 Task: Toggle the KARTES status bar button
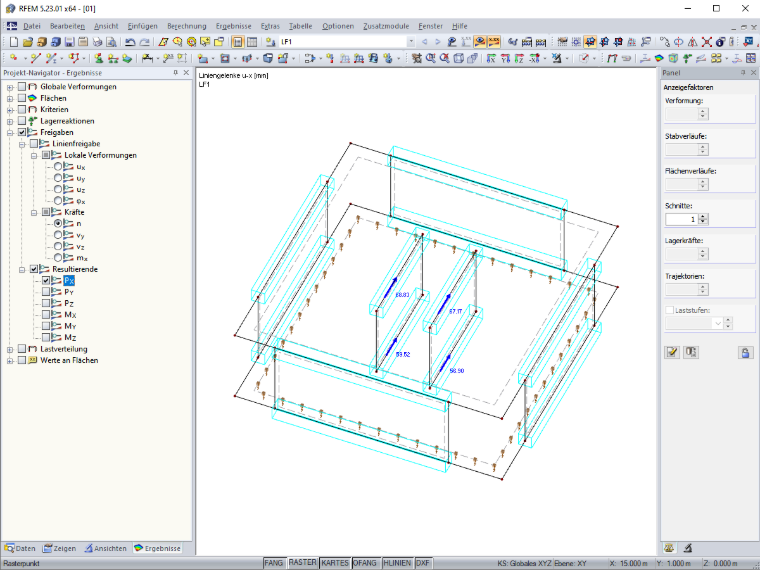click(335, 563)
